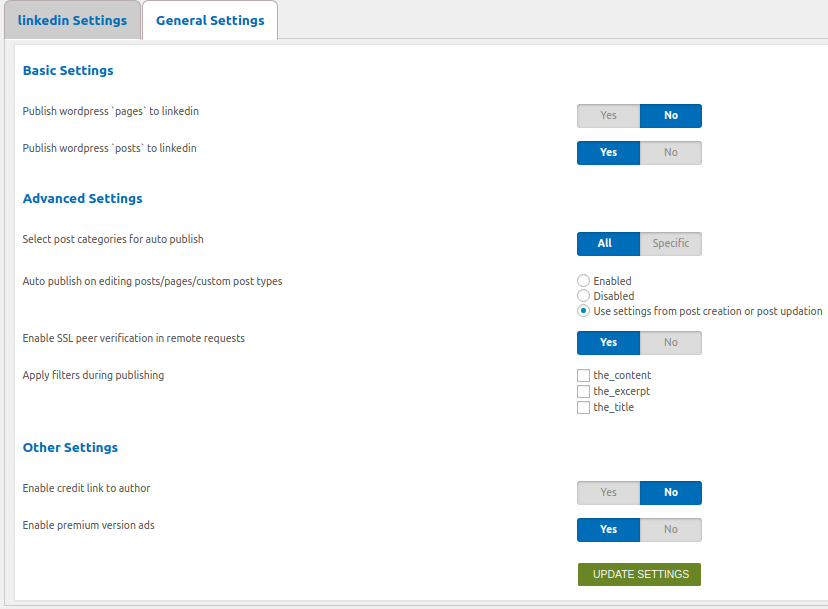Disable publishing wordpress posts to linkedin
The width and height of the screenshot is (828, 609).
click(x=670, y=152)
